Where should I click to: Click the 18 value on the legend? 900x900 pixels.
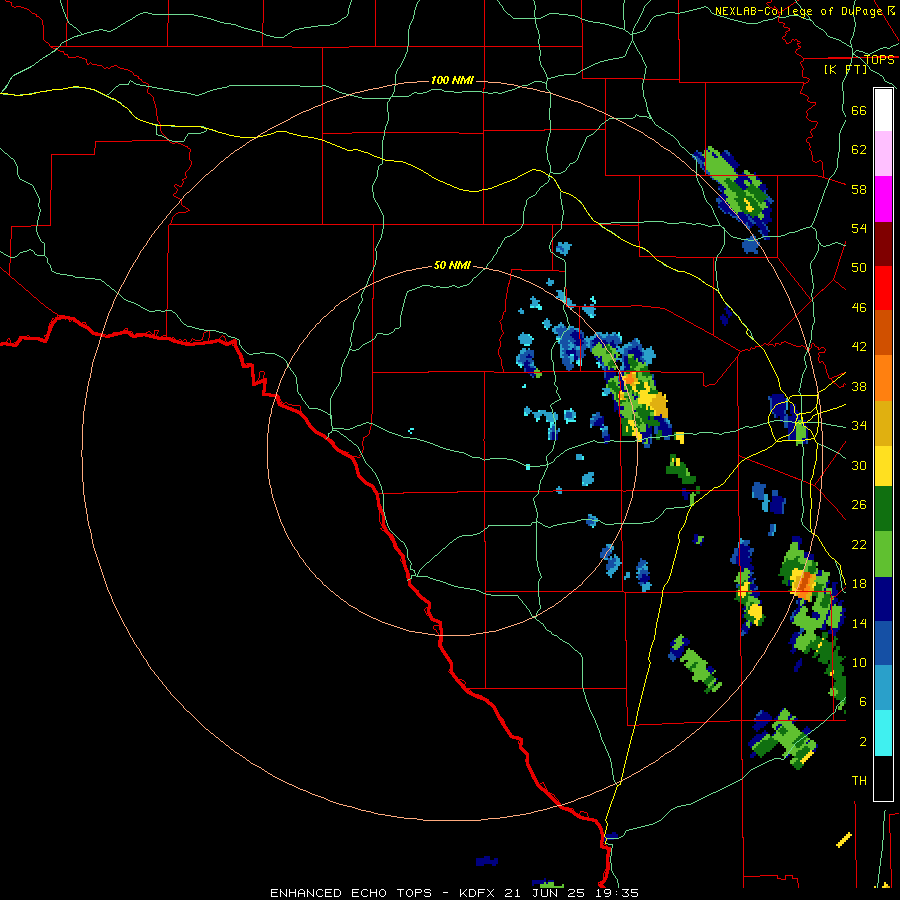[x=859, y=584]
